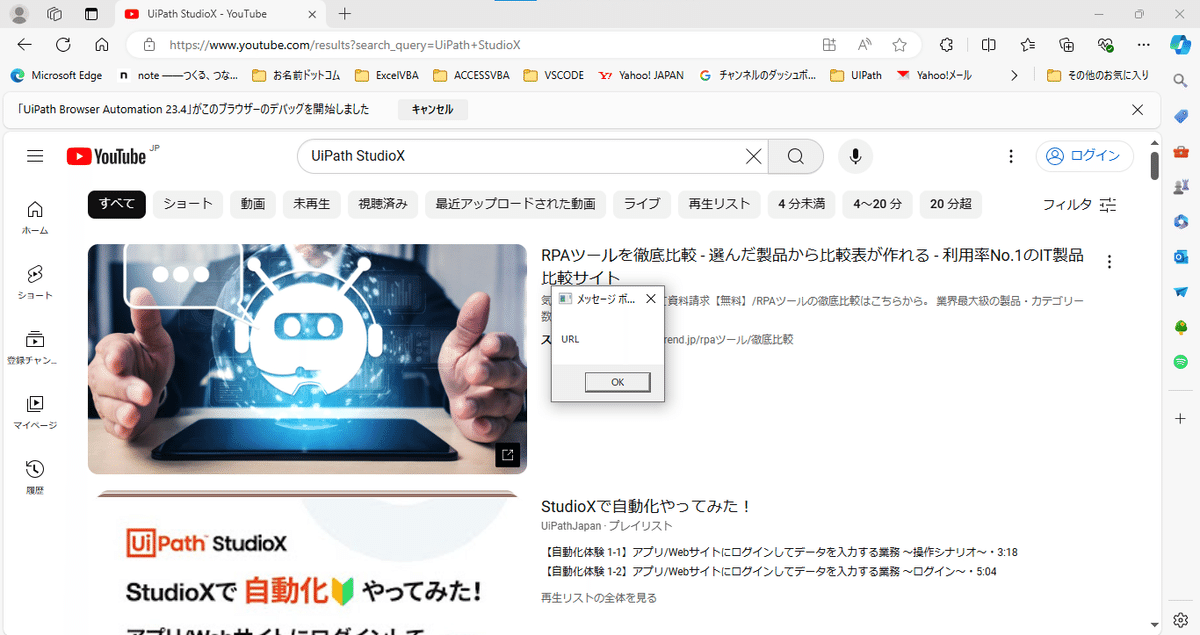
Task: Select the 最近アップロードされた動画 chip
Action: (515, 204)
